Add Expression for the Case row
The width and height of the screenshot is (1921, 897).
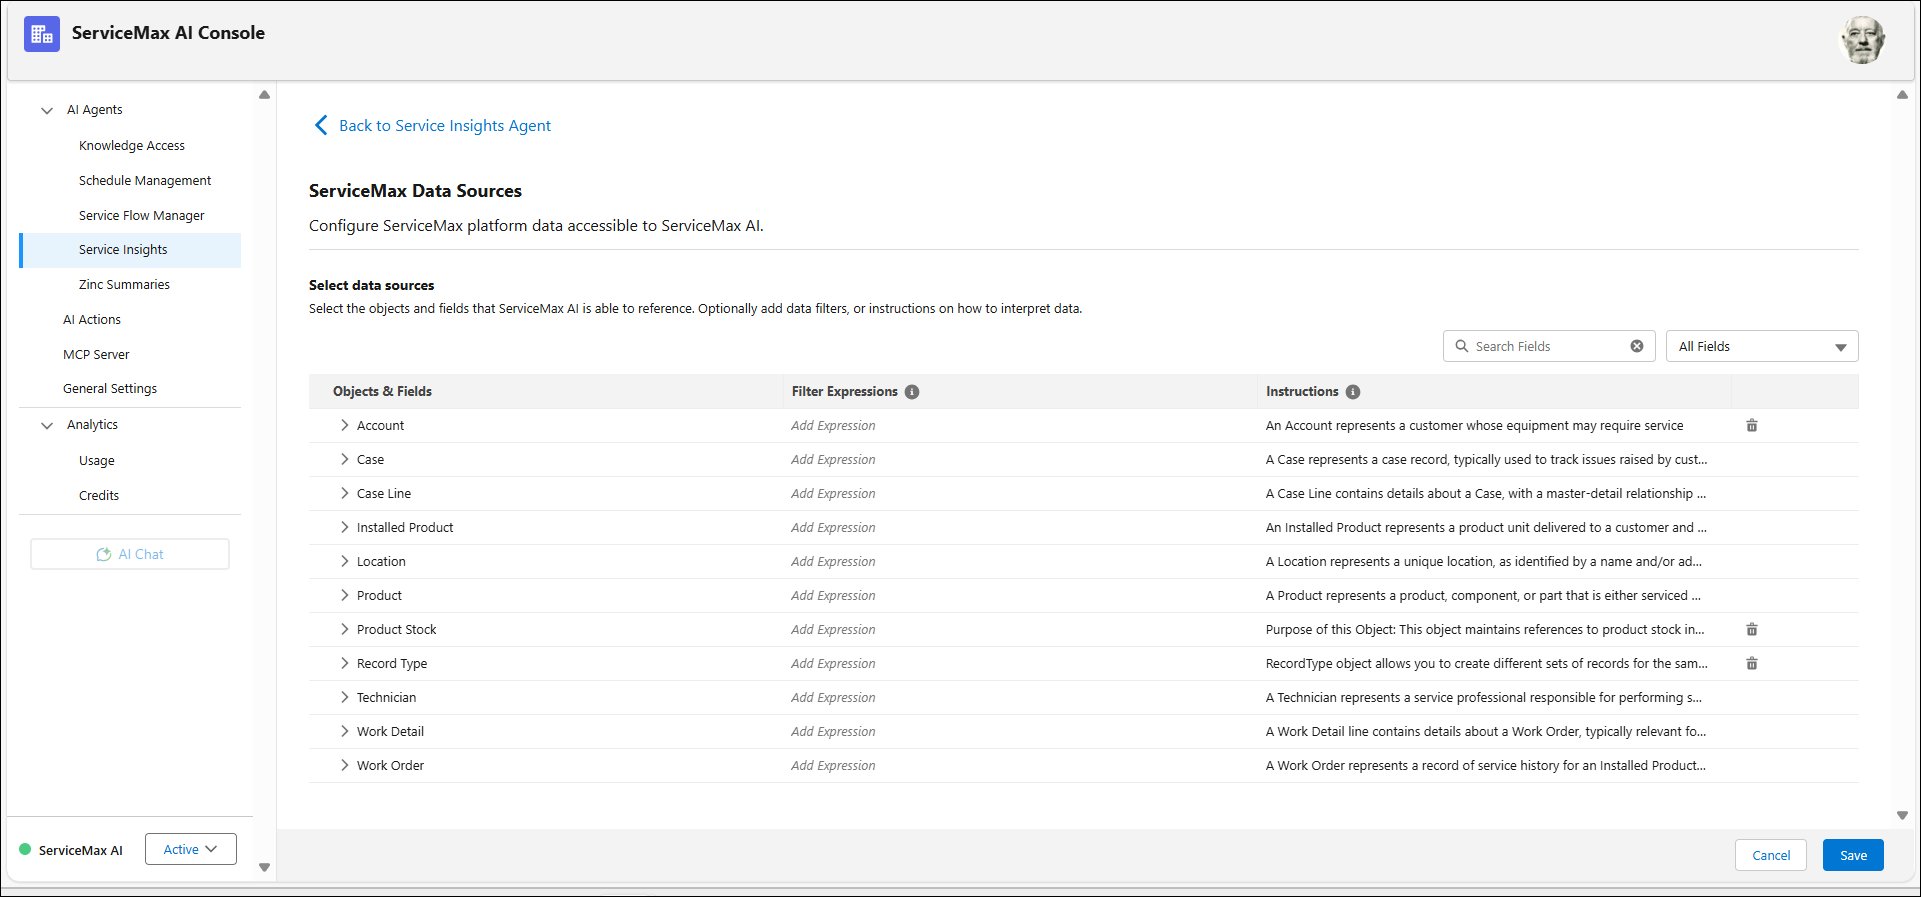(833, 460)
